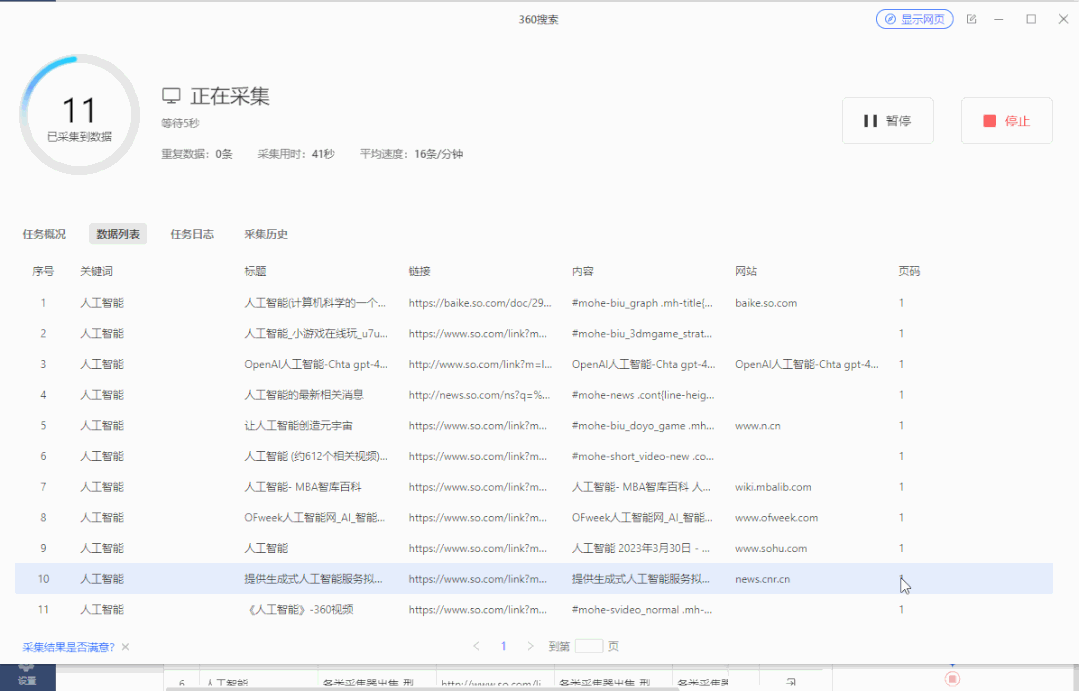Click the 页码 column header

pyautogui.click(x=909, y=271)
